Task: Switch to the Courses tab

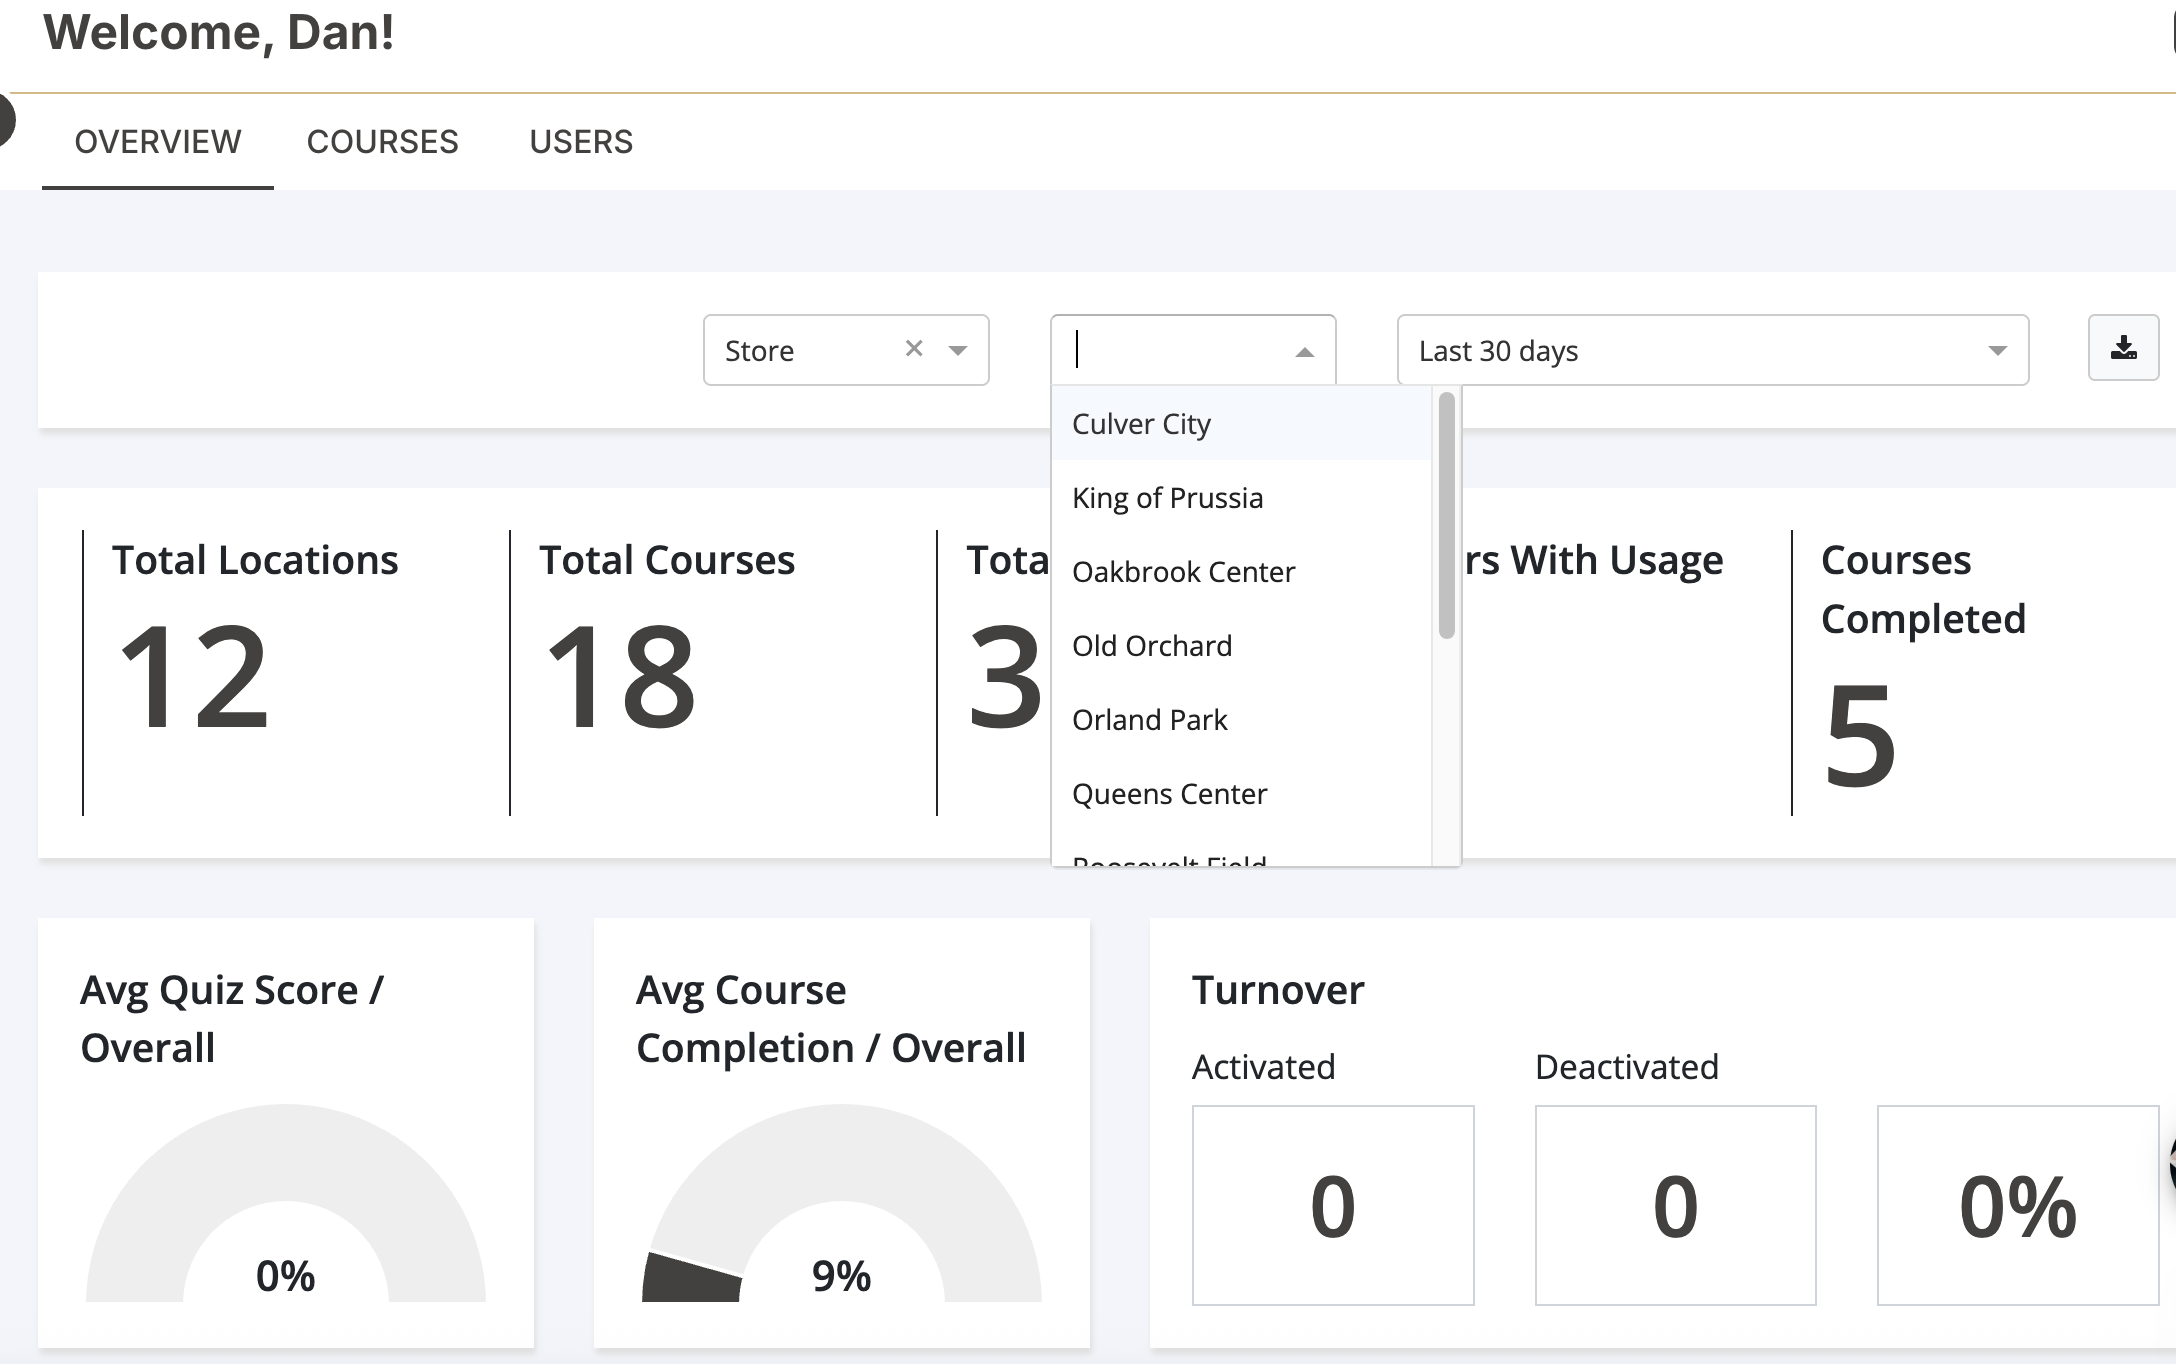Action: (x=382, y=142)
